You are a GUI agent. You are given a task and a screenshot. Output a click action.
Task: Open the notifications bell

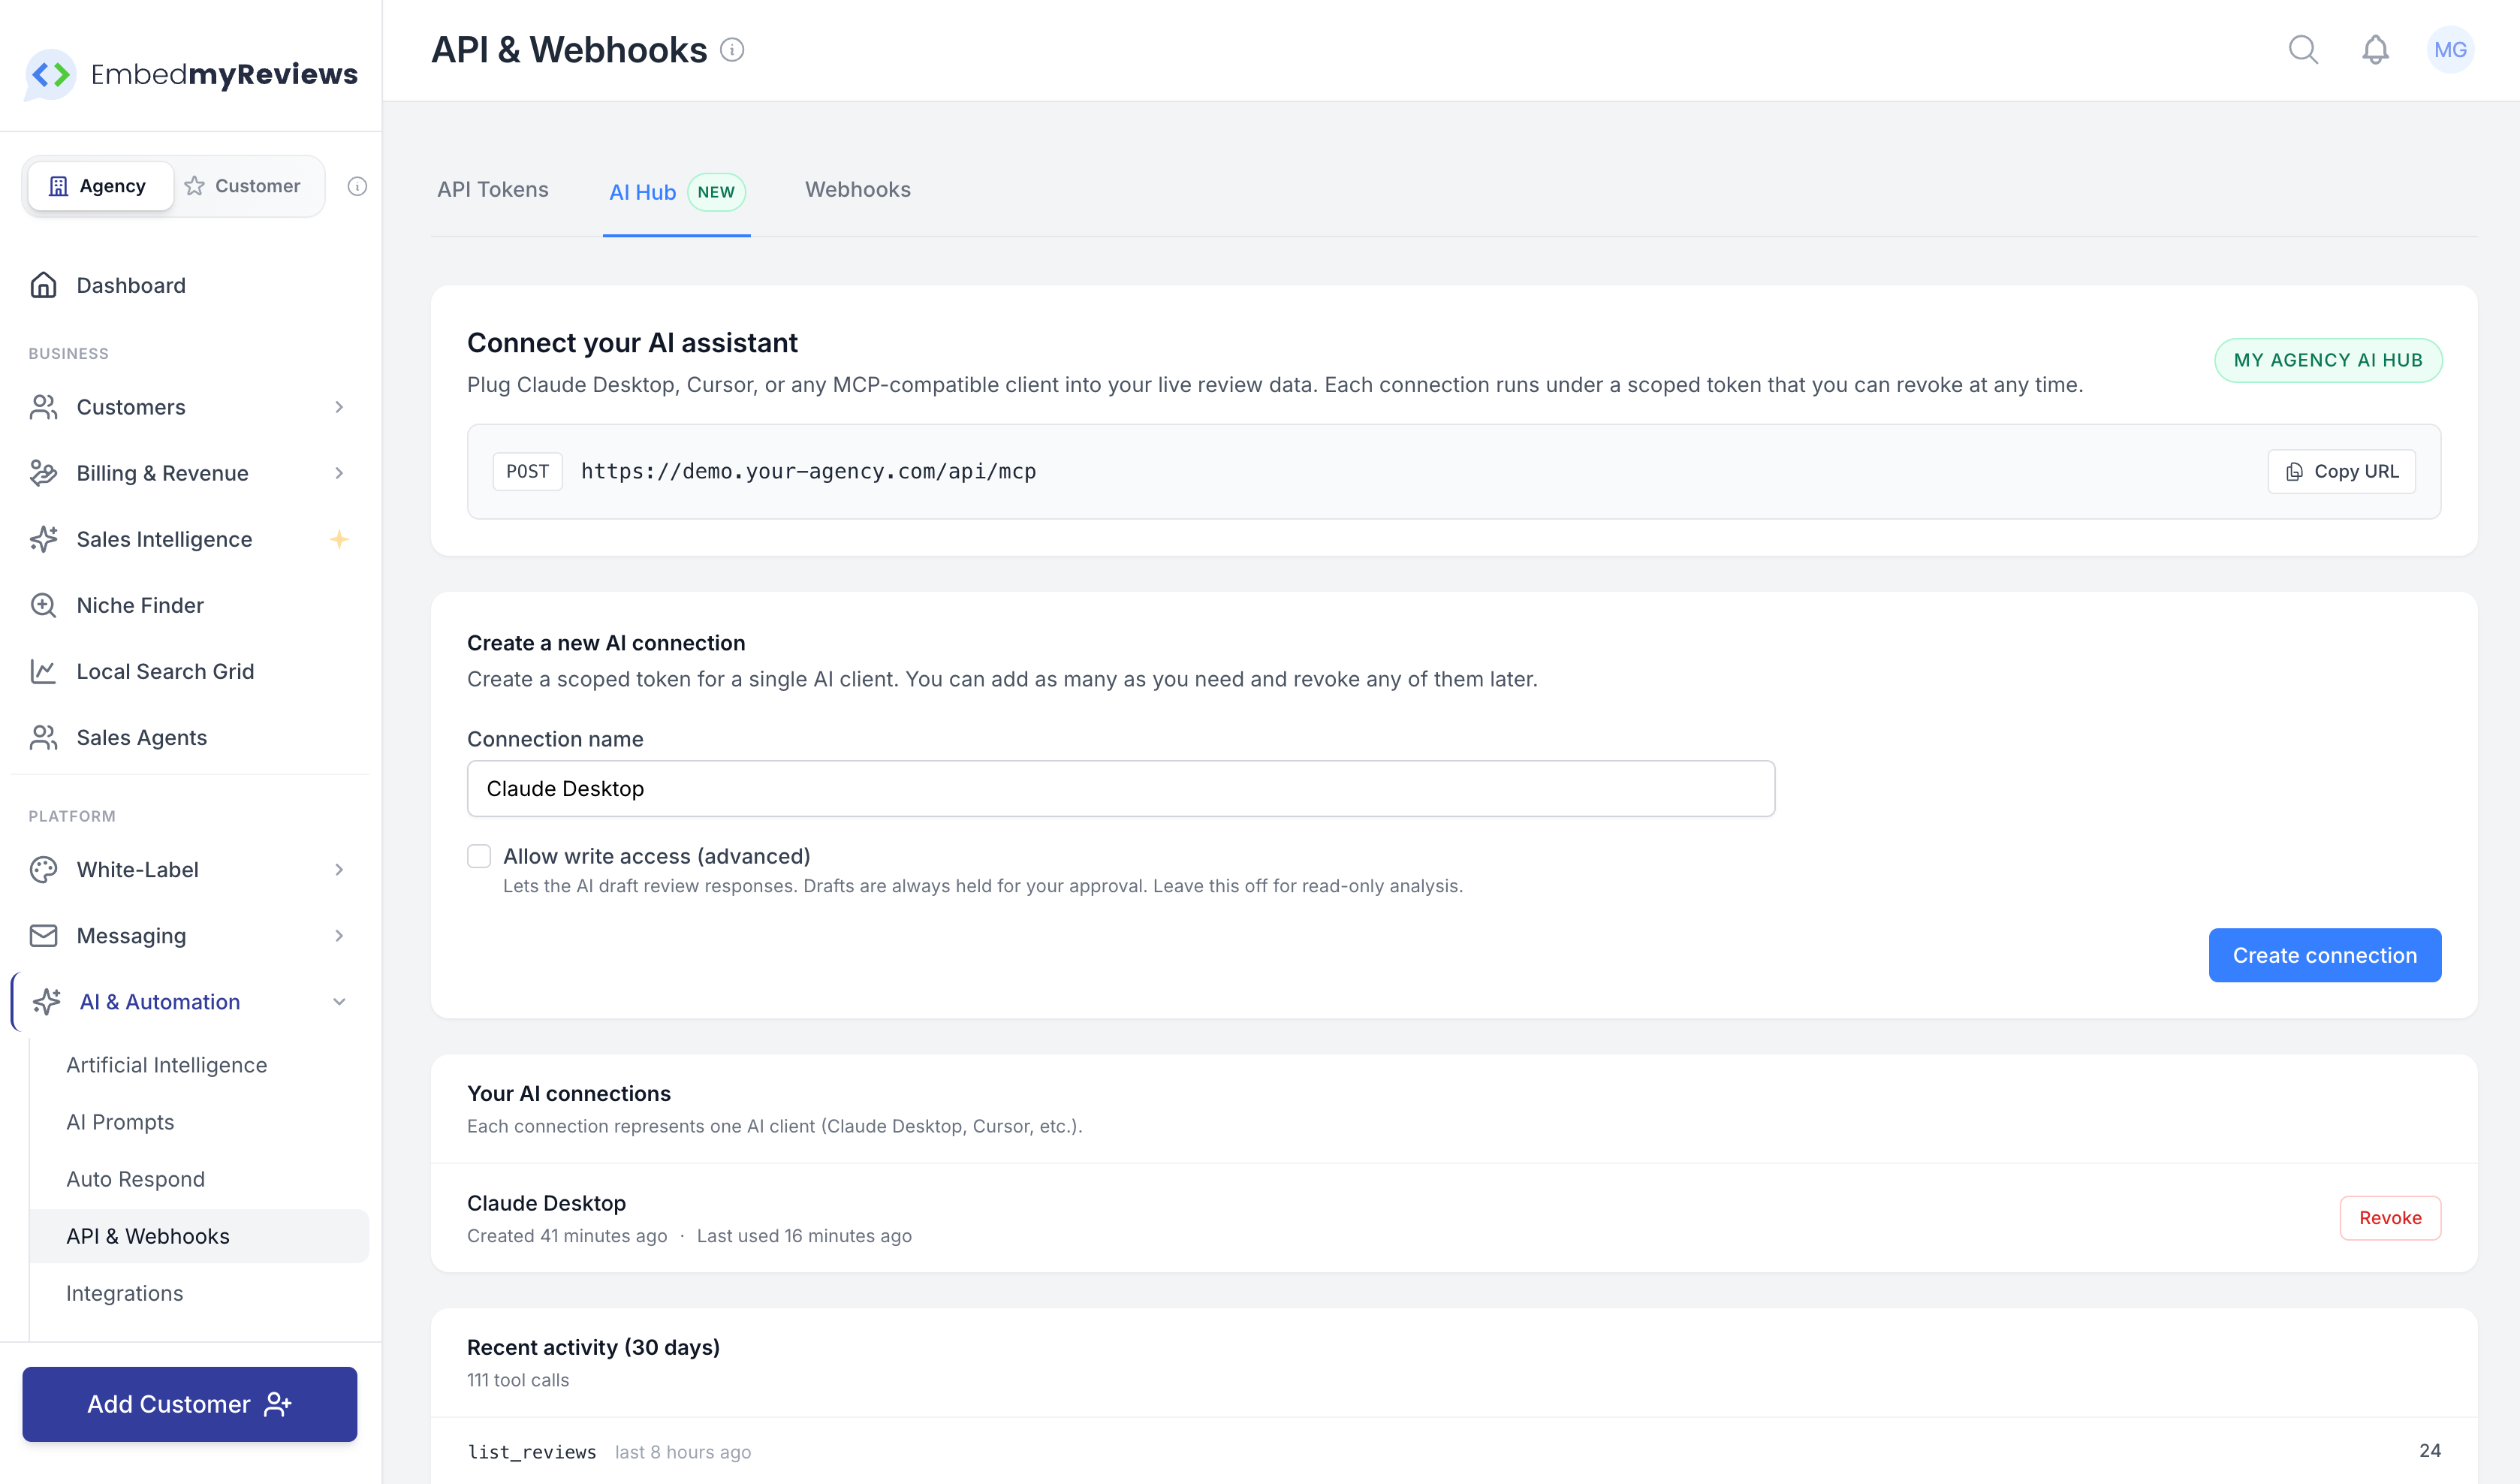(x=2375, y=49)
